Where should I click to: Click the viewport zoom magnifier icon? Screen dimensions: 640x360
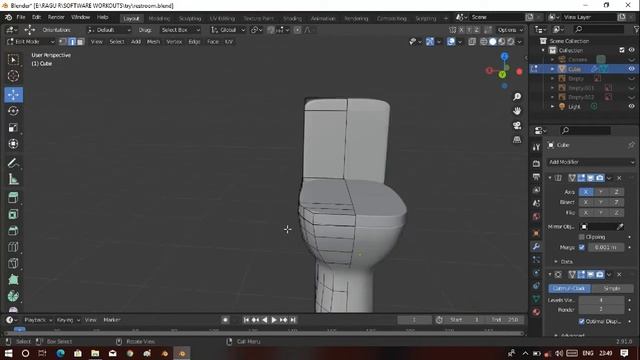coord(517,97)
